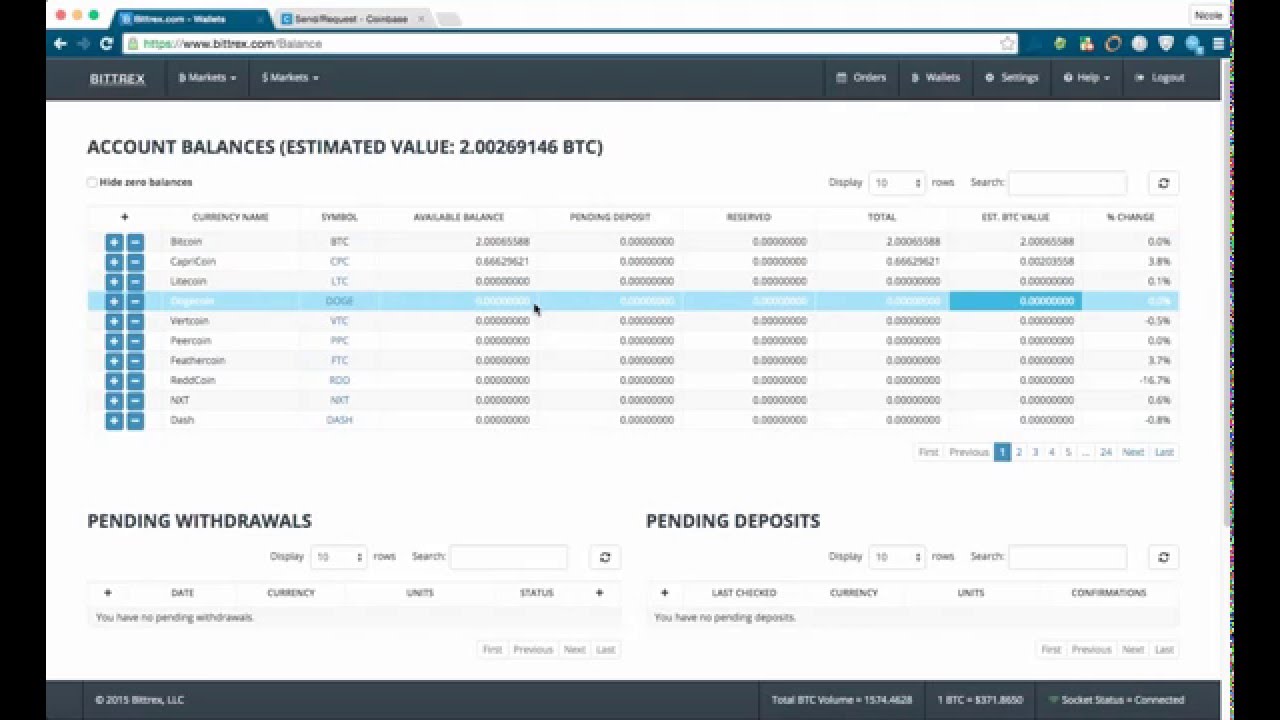Sort by the % Change column header
1280x720 pixels.
(1130, 217)
